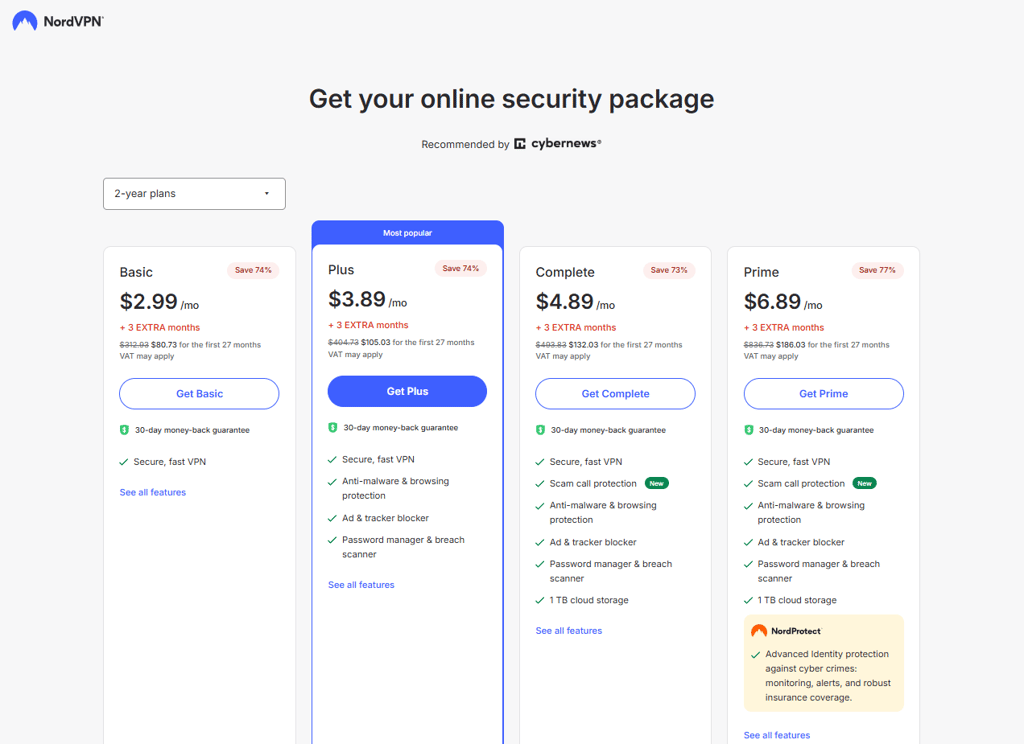Click 30-day money-back guarantee text in Prime card
This screenshot has width=1024, height=744.
[x=816, y=430]
